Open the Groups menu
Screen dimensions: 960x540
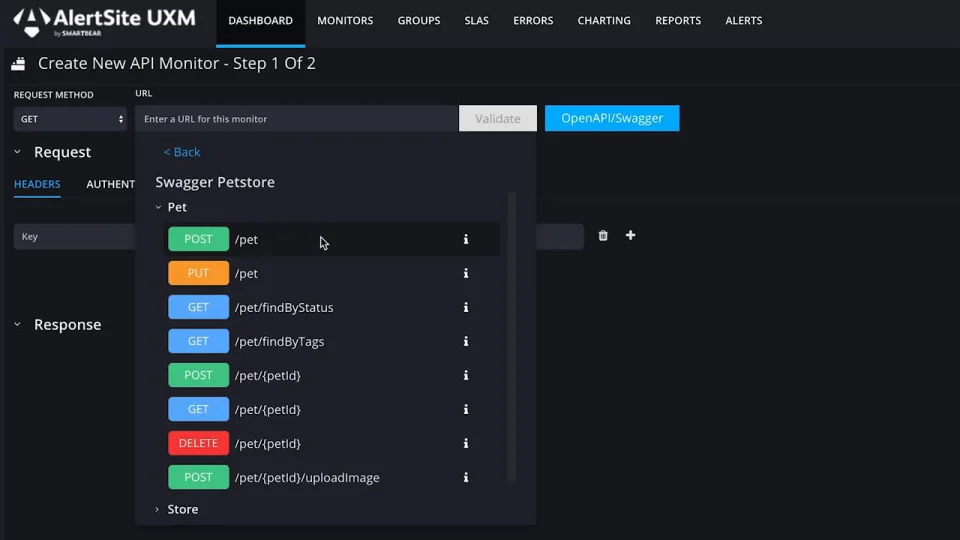tap(419, 21)
